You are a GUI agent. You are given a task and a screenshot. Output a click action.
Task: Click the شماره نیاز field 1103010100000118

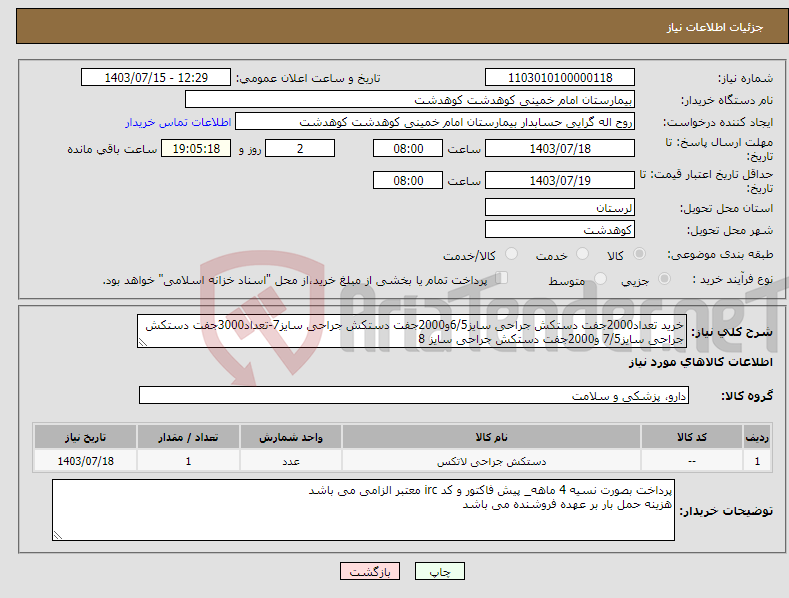[560, 78]
